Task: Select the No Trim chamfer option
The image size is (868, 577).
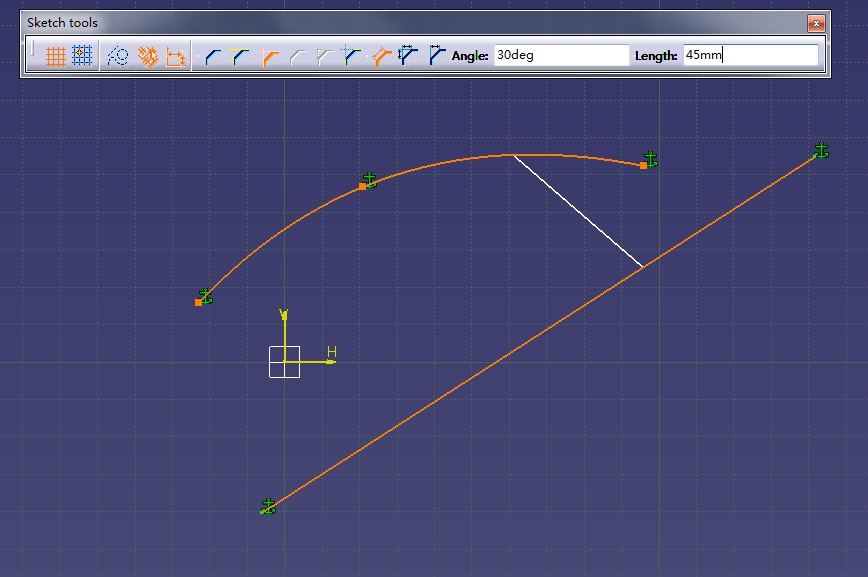Action: click(269, 56)
